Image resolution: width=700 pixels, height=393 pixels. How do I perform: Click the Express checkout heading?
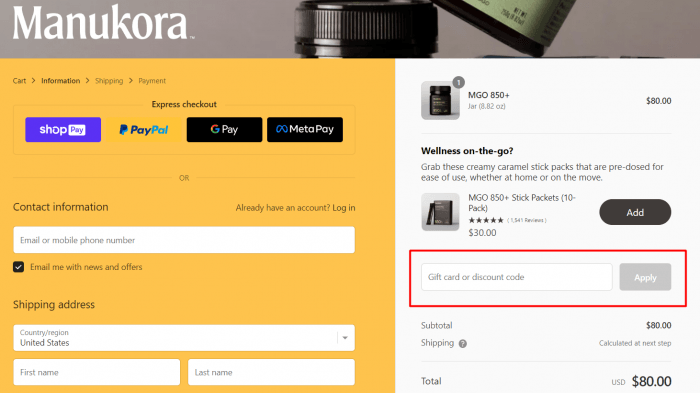184,105
